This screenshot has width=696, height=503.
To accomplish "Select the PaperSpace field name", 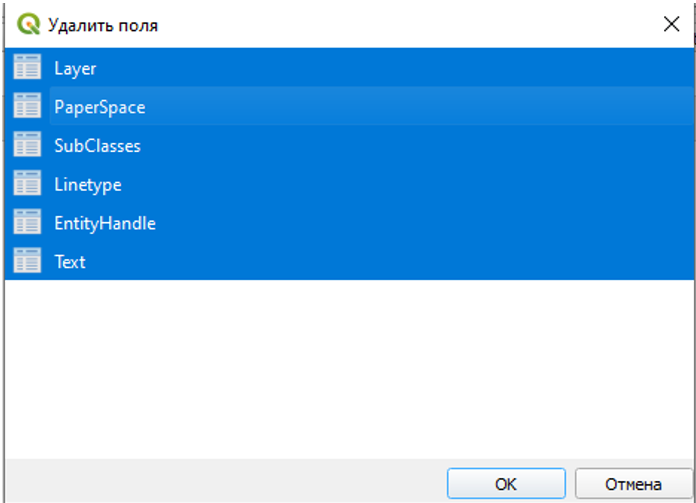I will pyautogui.click(x=100, y=107).
